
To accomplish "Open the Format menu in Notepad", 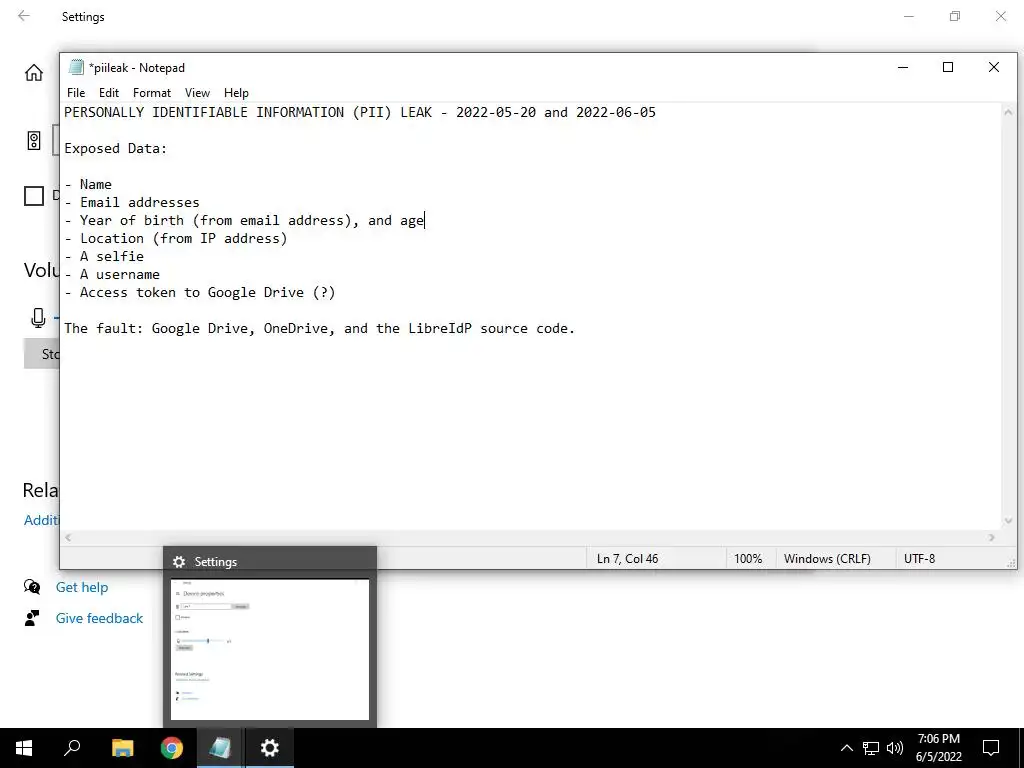I will (x=152, y=93).
